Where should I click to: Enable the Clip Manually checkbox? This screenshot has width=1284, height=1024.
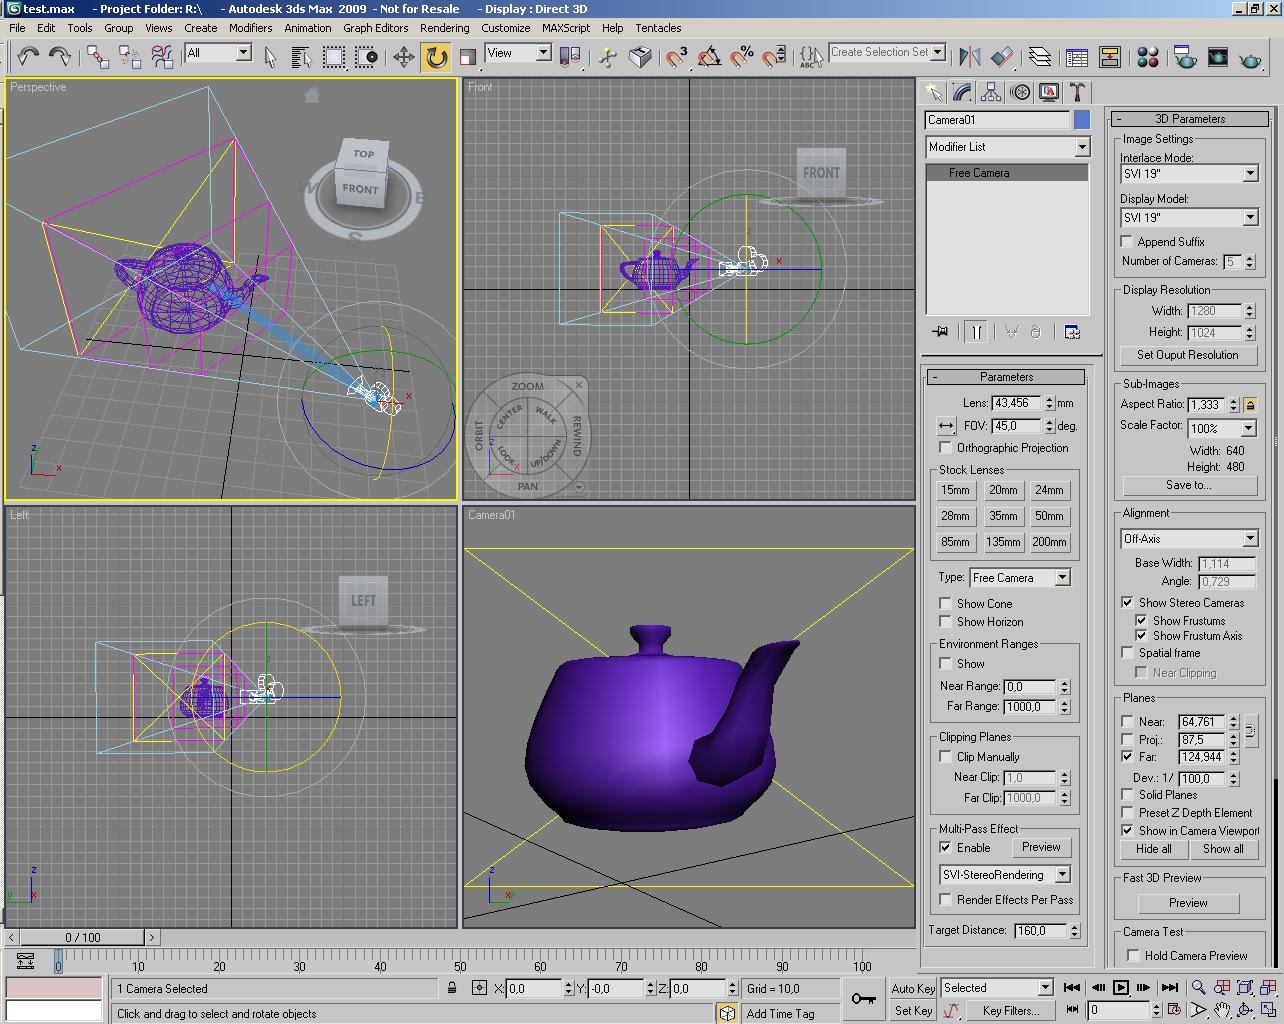tap(946, 757)
